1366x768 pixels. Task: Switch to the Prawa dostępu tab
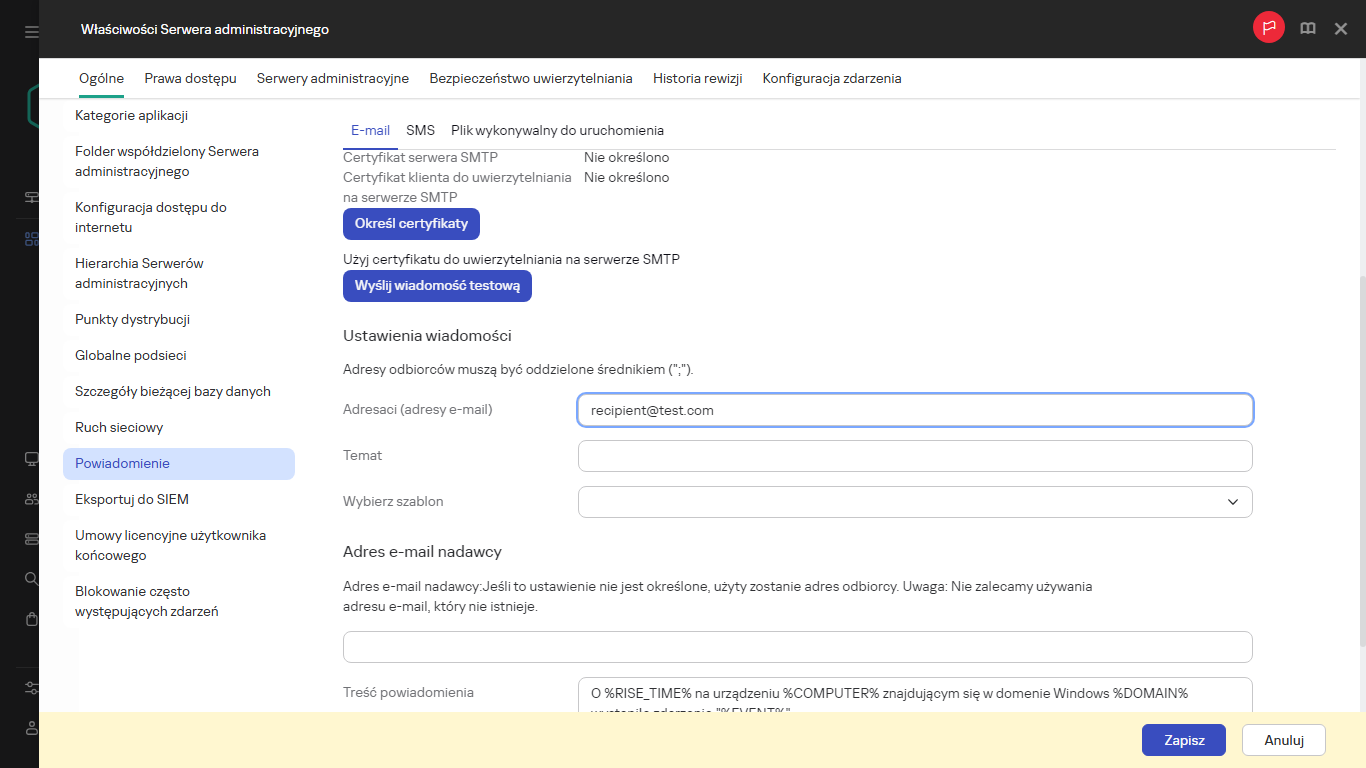tap(190, 77)
